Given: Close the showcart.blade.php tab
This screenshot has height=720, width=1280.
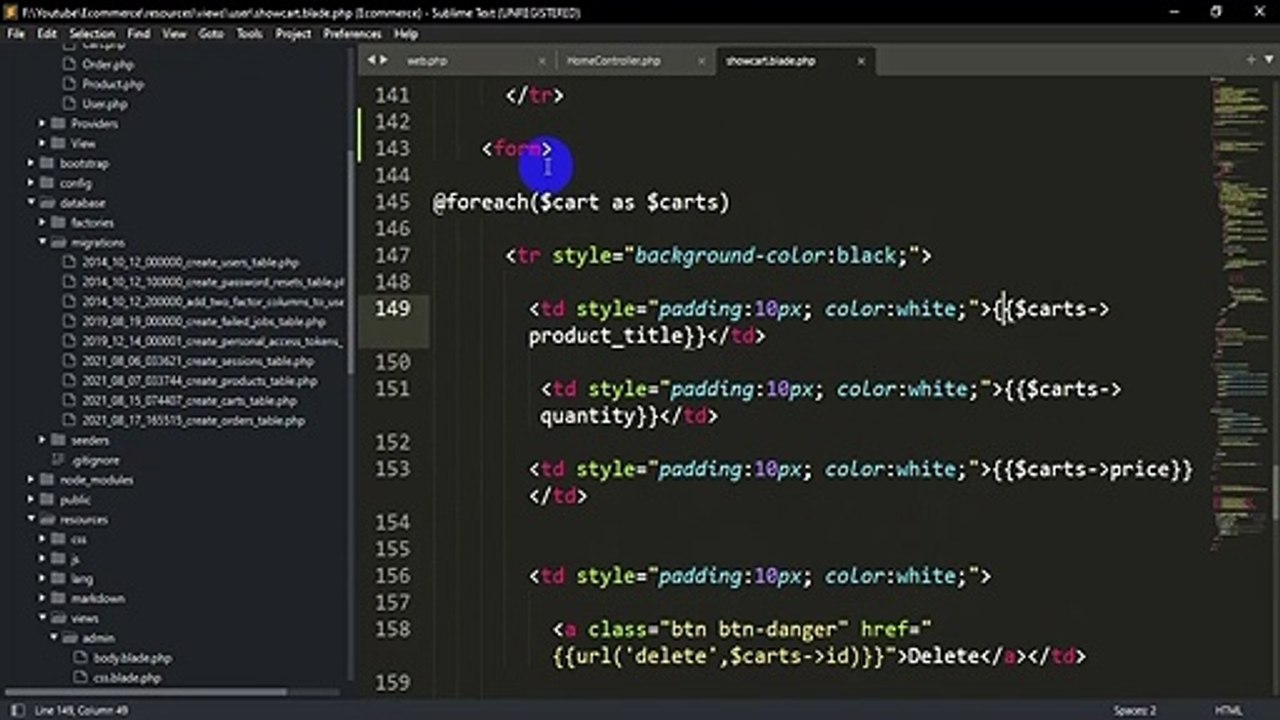Looking at the screenshot, I should click(x=861, y=61).
